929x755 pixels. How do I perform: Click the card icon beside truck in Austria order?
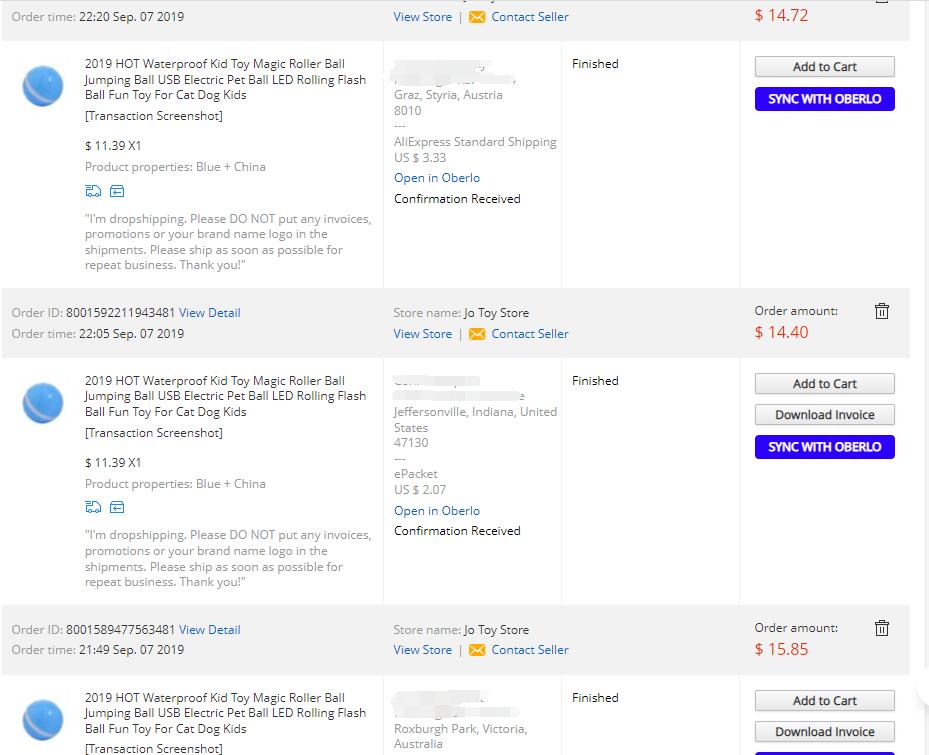117,191
